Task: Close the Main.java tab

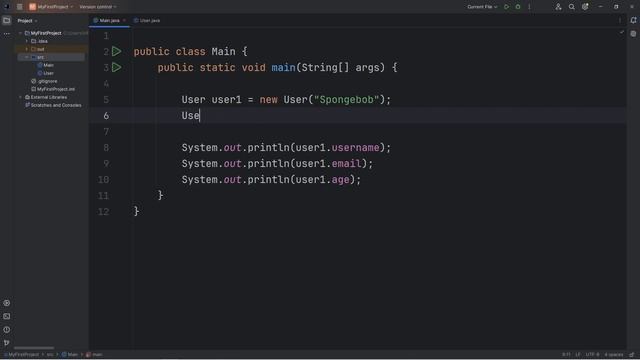Action: point(124,20)
